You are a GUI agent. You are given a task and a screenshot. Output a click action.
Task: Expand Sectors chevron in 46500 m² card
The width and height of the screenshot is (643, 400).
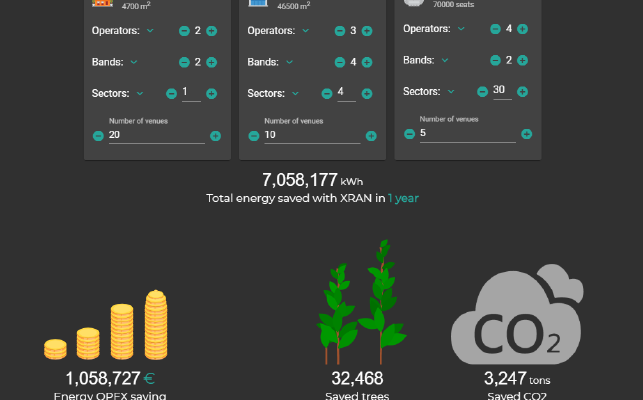[295, 94]
